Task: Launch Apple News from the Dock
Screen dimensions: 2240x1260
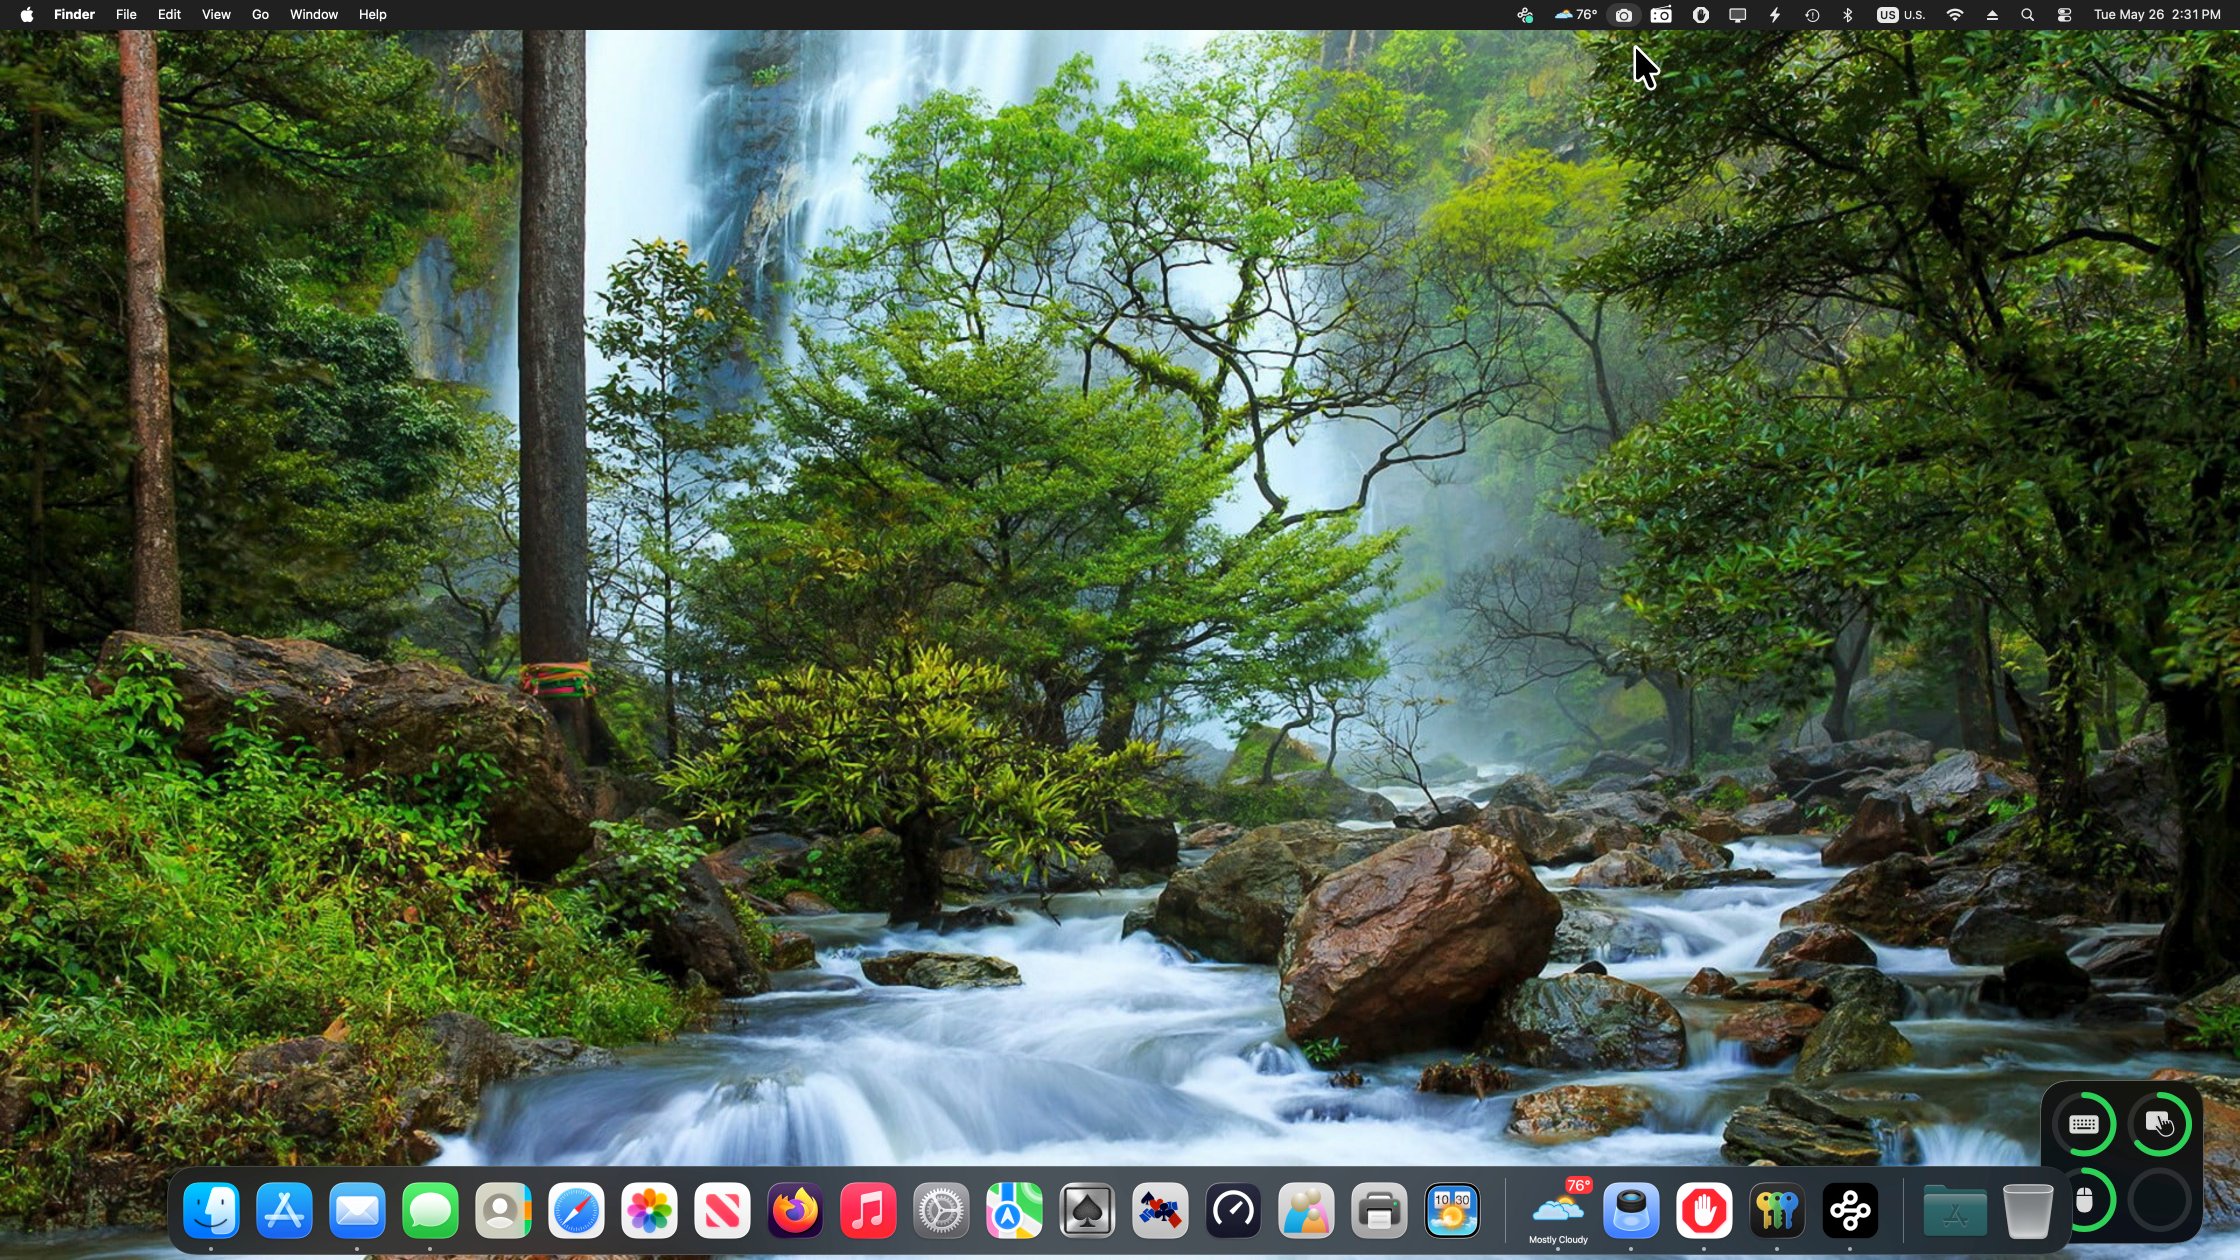Action: pyautogui.click(x=722, y=1210)
